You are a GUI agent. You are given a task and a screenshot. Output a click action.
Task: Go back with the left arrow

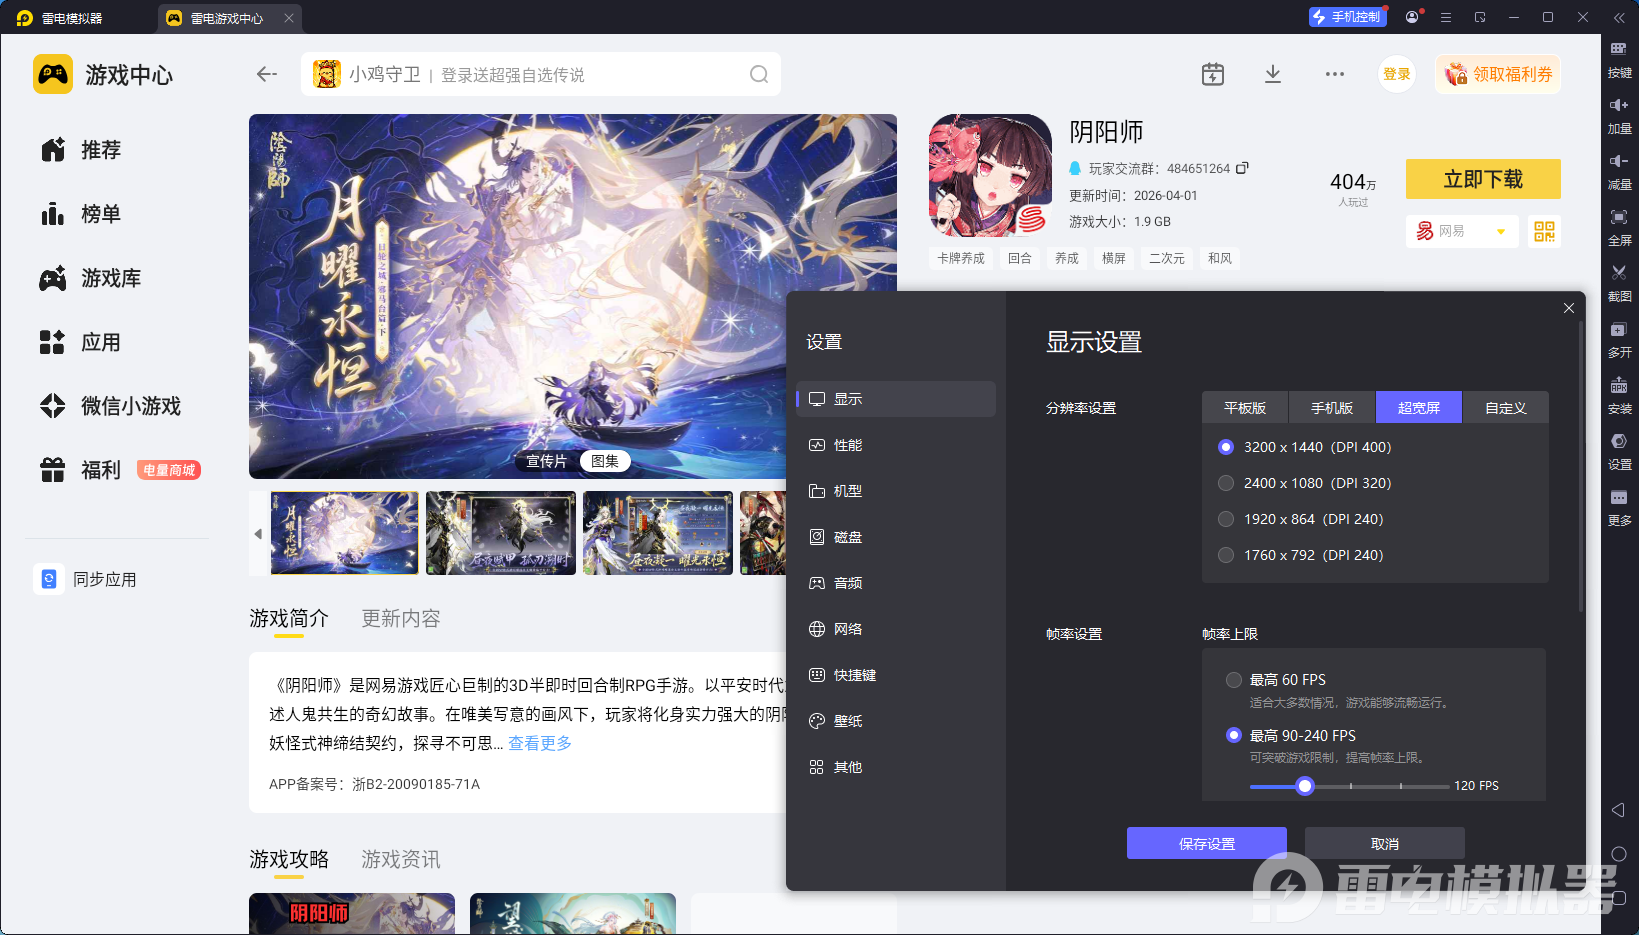tap(266, 74)
